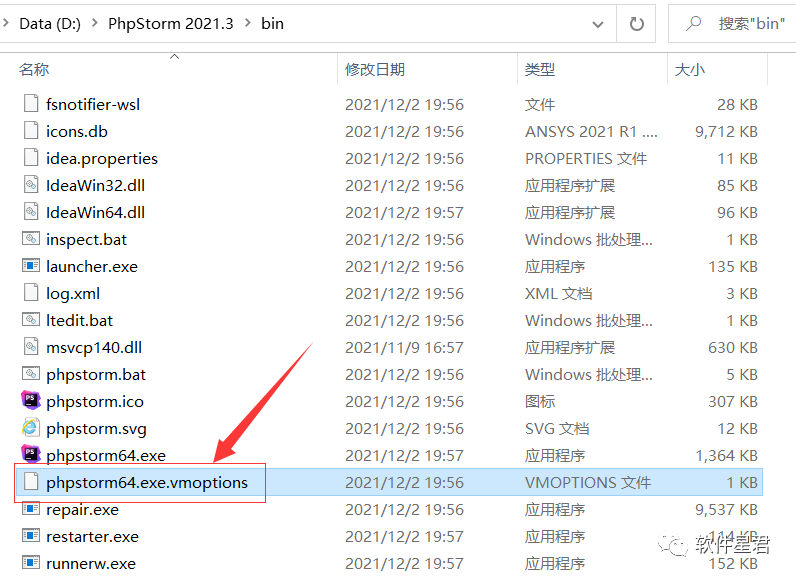
Task: Click the bin breadcrumb segment
Action: point(272,24)
